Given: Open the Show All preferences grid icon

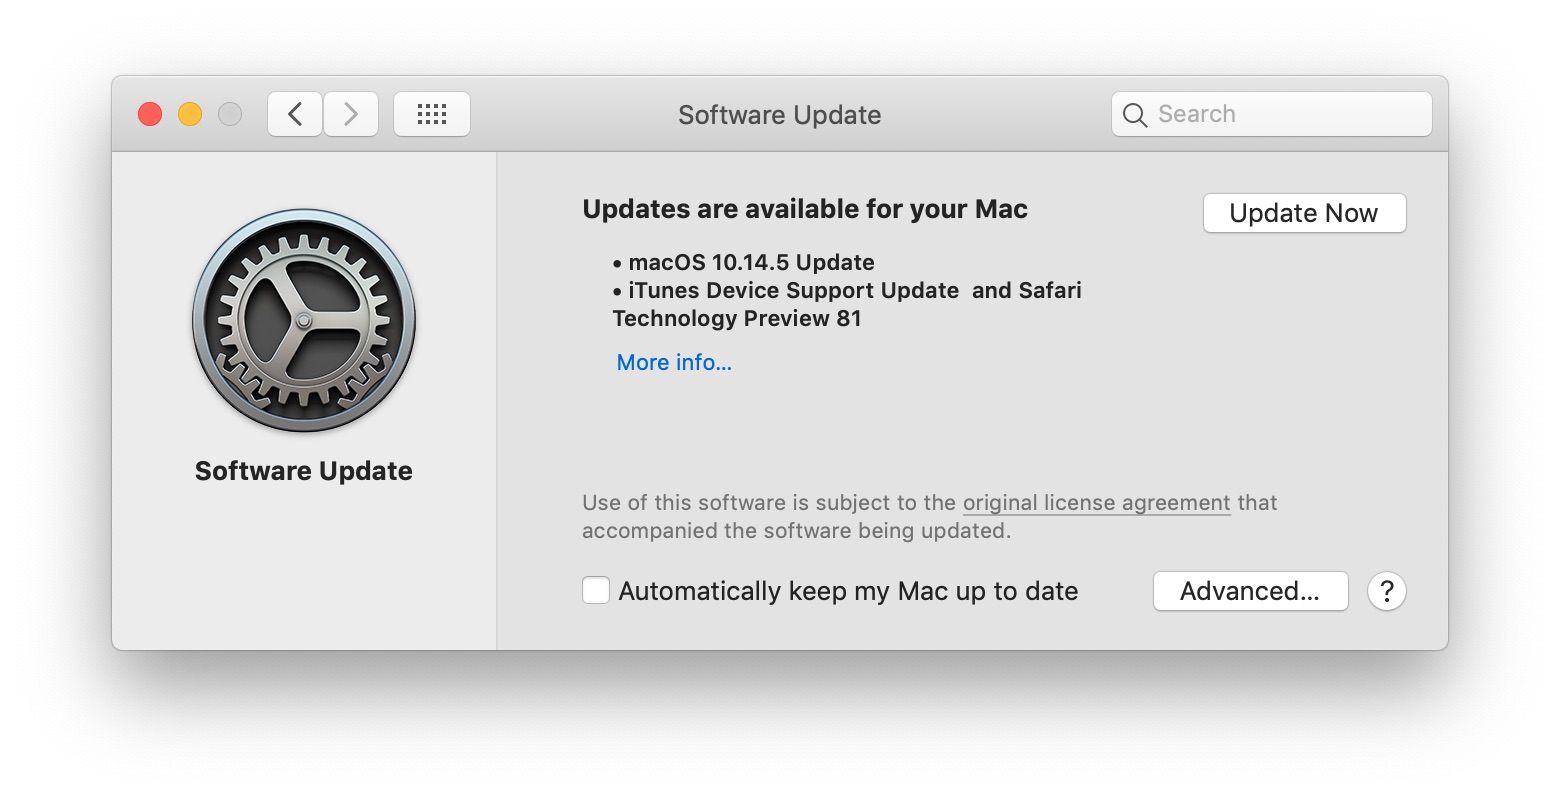Looking at the screenshot, I should click(x=432, y=113).
